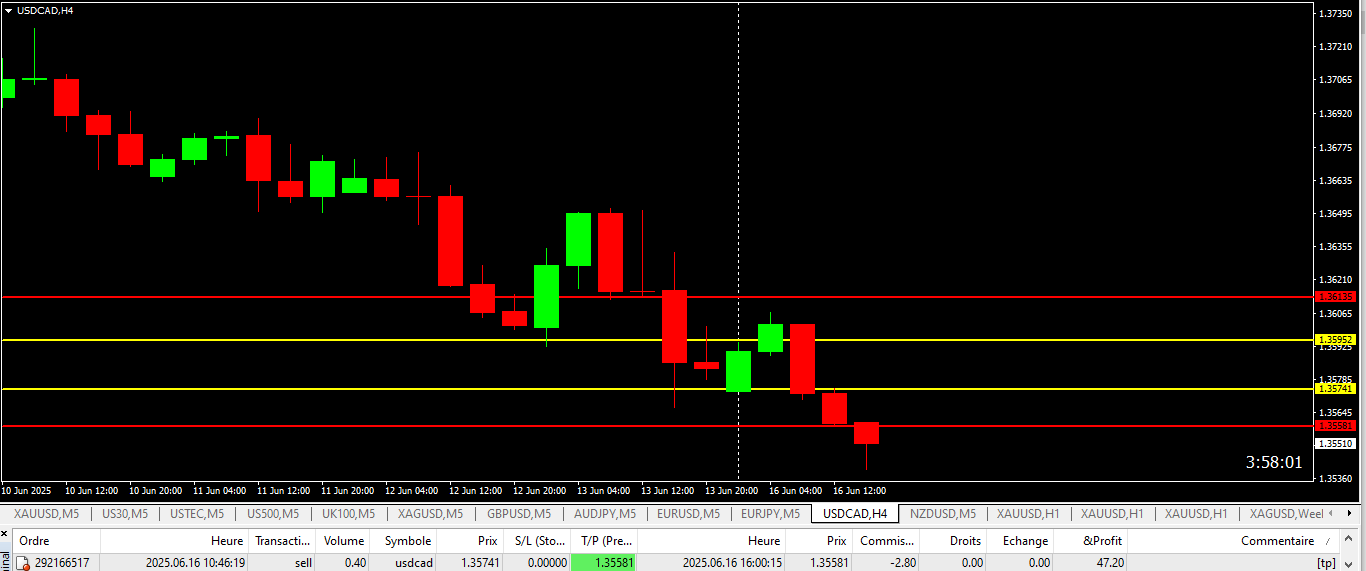Click the [tp] comment cell

[x=1326, y=563]
